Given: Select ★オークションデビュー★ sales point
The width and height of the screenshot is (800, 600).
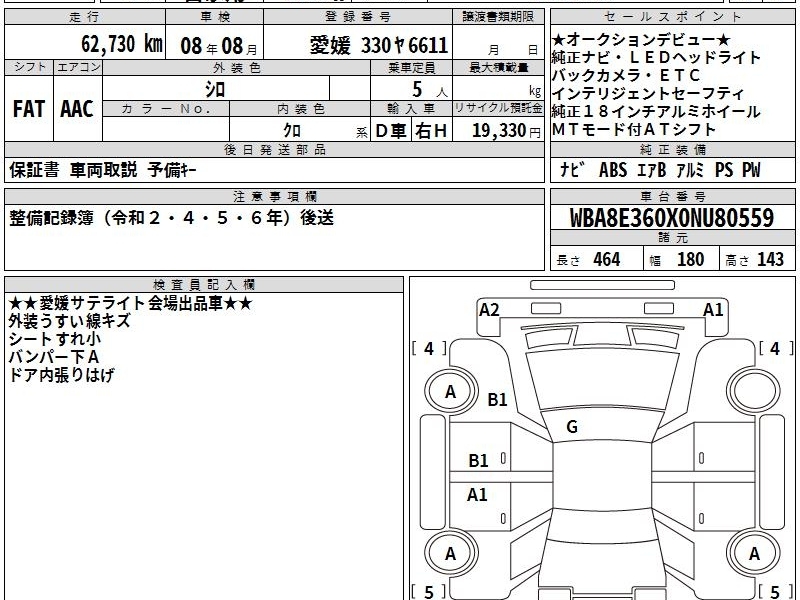Looking at the screenshot, I should pos(641,39).
